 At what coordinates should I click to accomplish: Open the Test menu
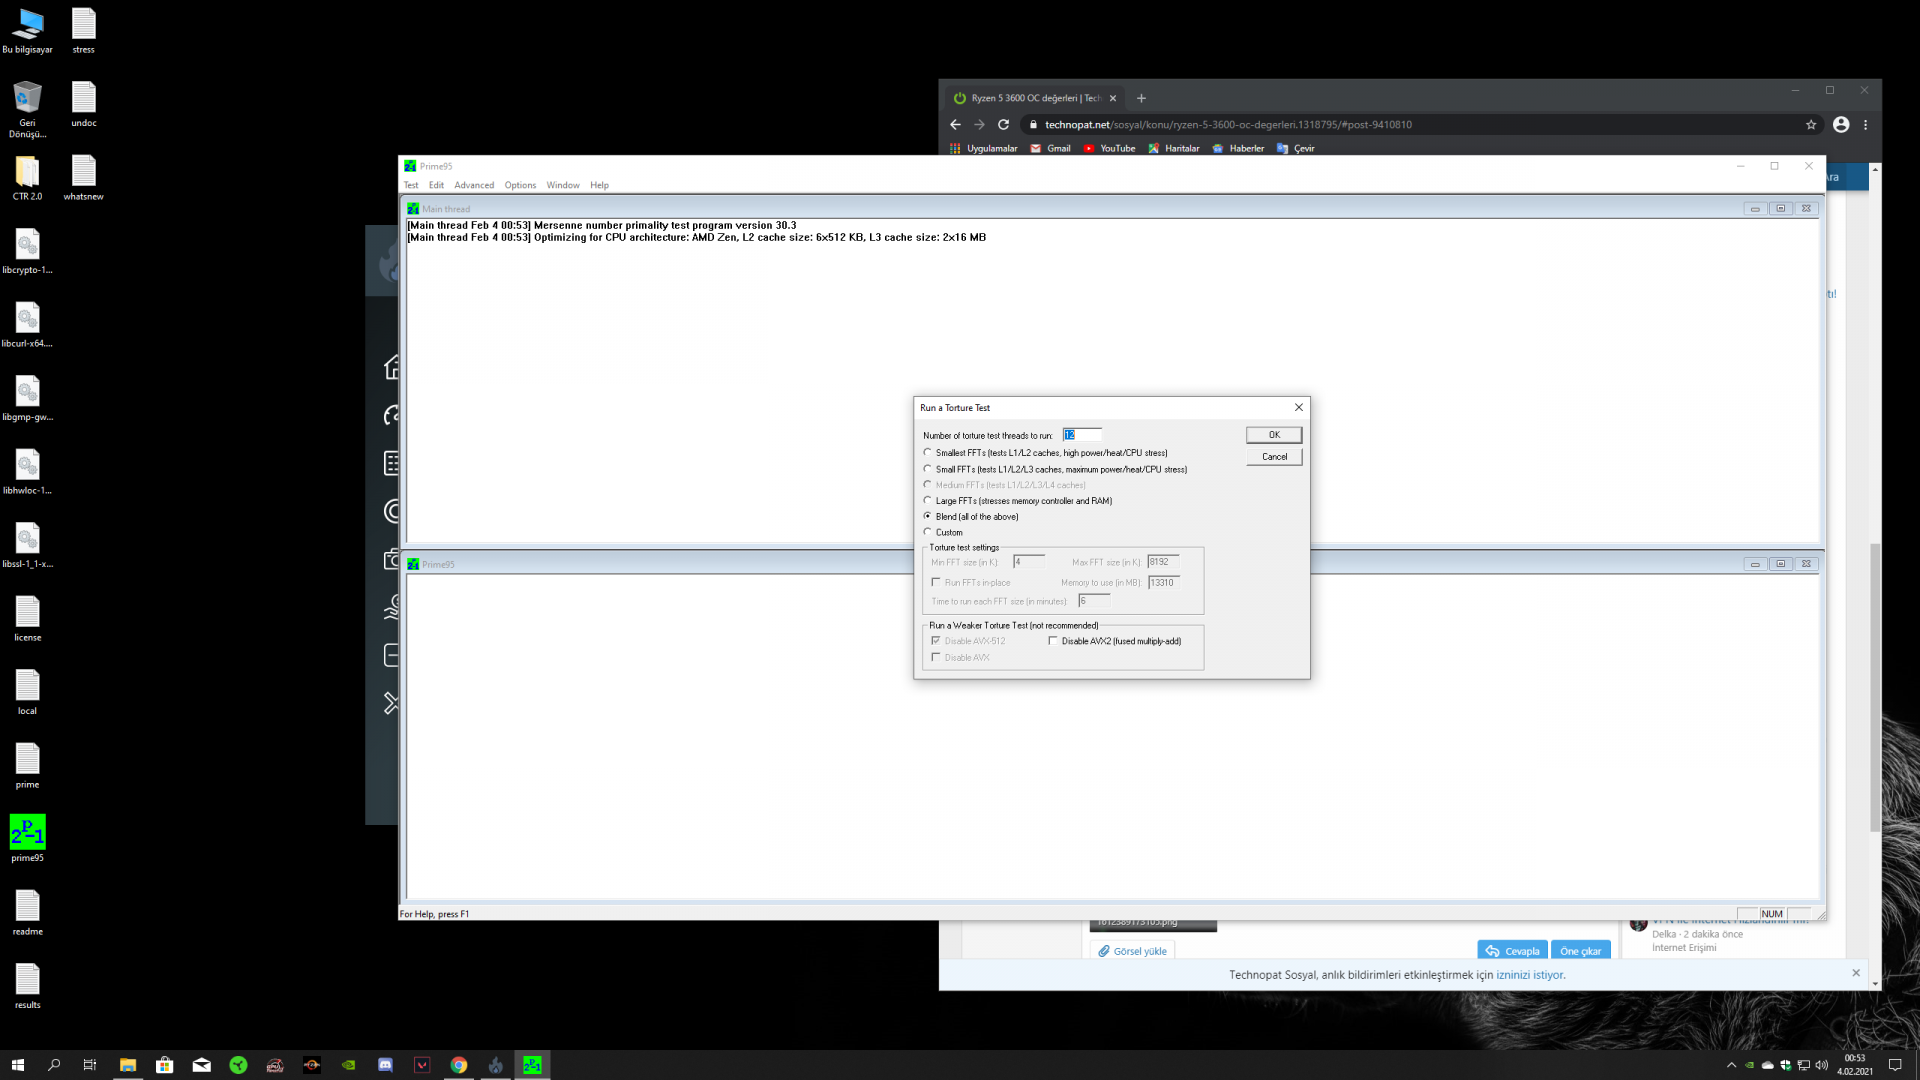[411, 185]
